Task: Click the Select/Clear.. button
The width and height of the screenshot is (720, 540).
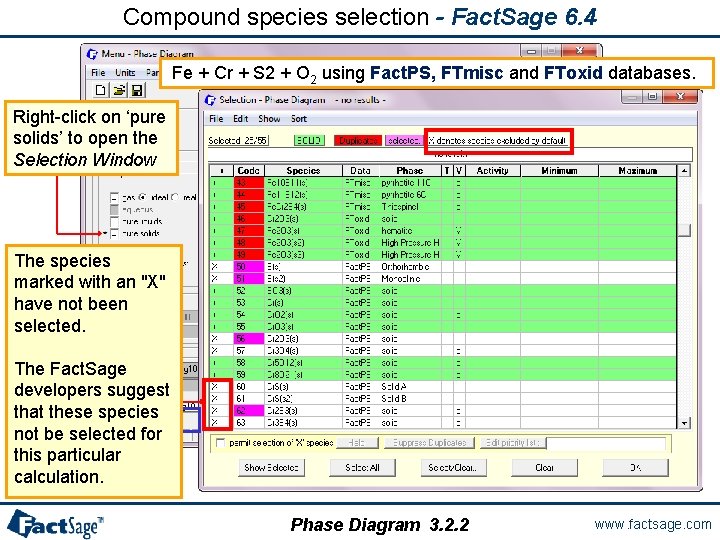Action: point(453,467)
